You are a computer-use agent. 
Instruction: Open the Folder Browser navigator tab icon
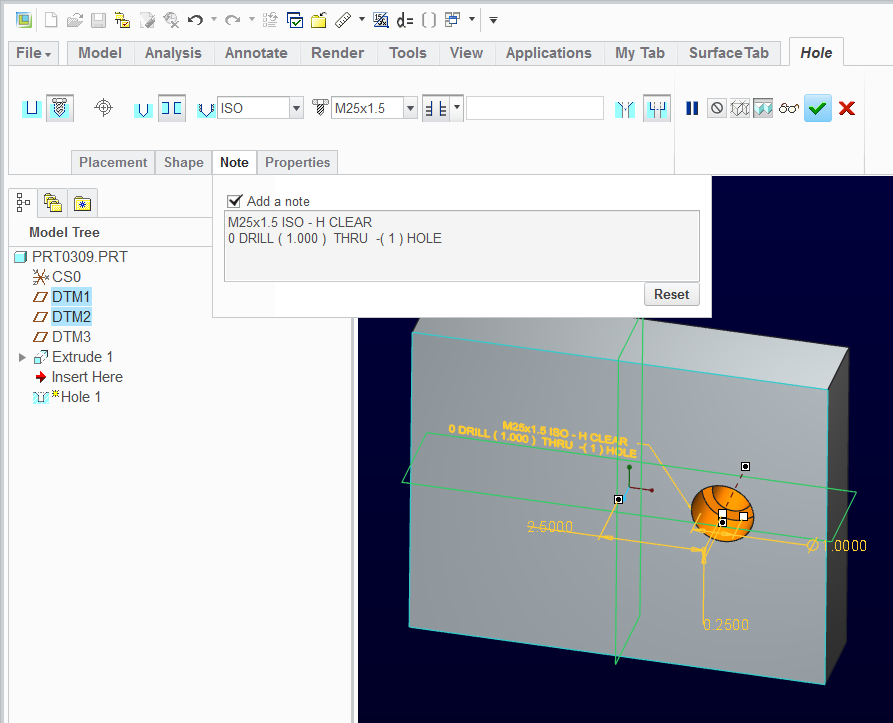tap(53, 203)
